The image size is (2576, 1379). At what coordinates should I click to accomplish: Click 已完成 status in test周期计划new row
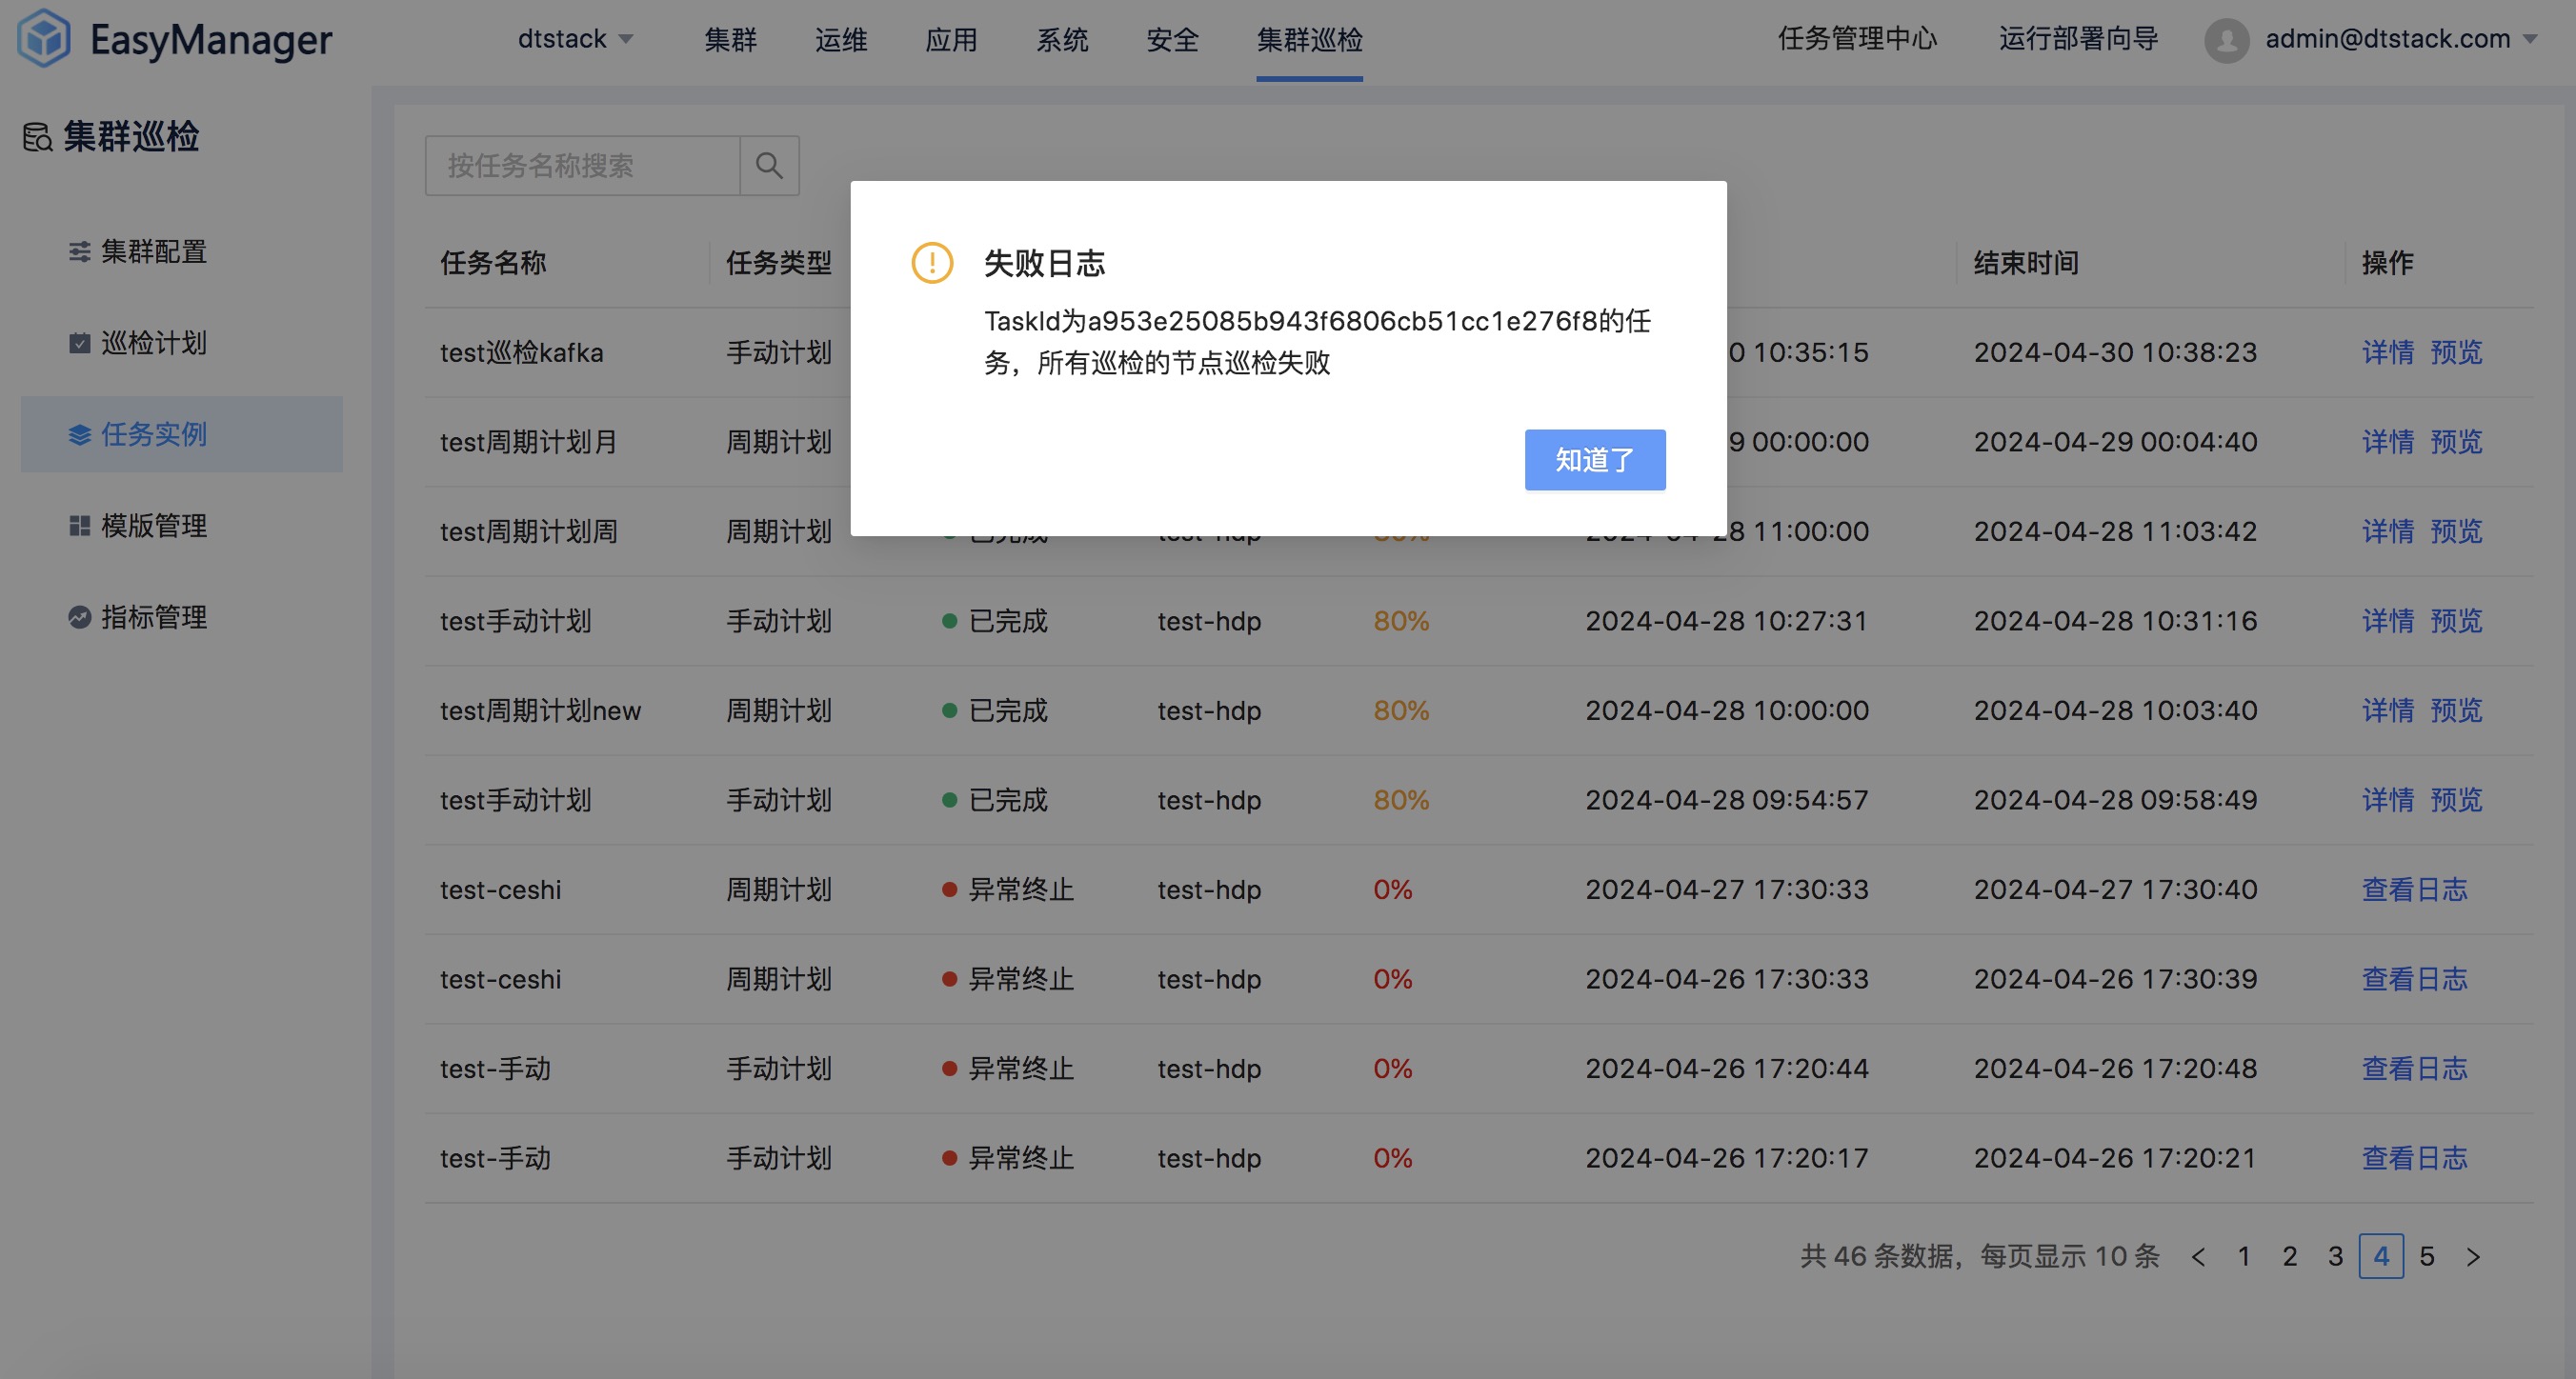(x=995, y=710)
